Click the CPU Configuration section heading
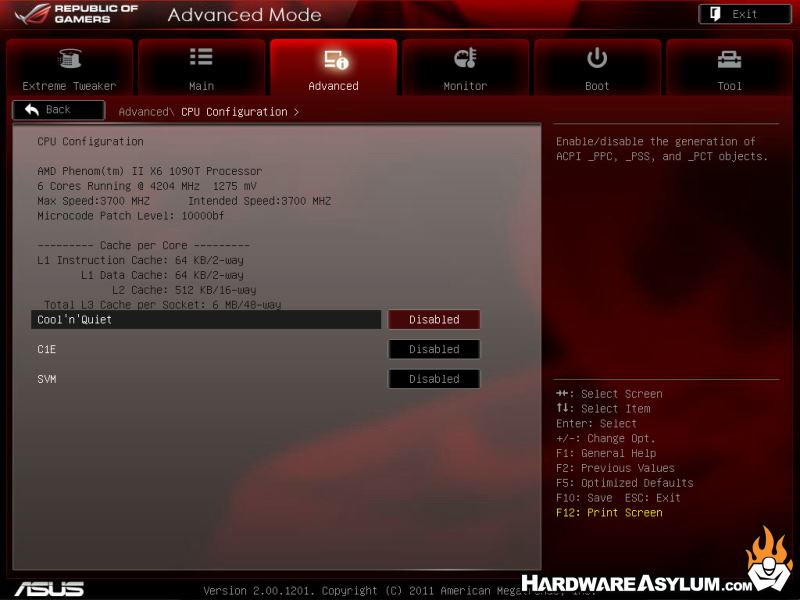This screenshot has width=800, height=600. 90,141
